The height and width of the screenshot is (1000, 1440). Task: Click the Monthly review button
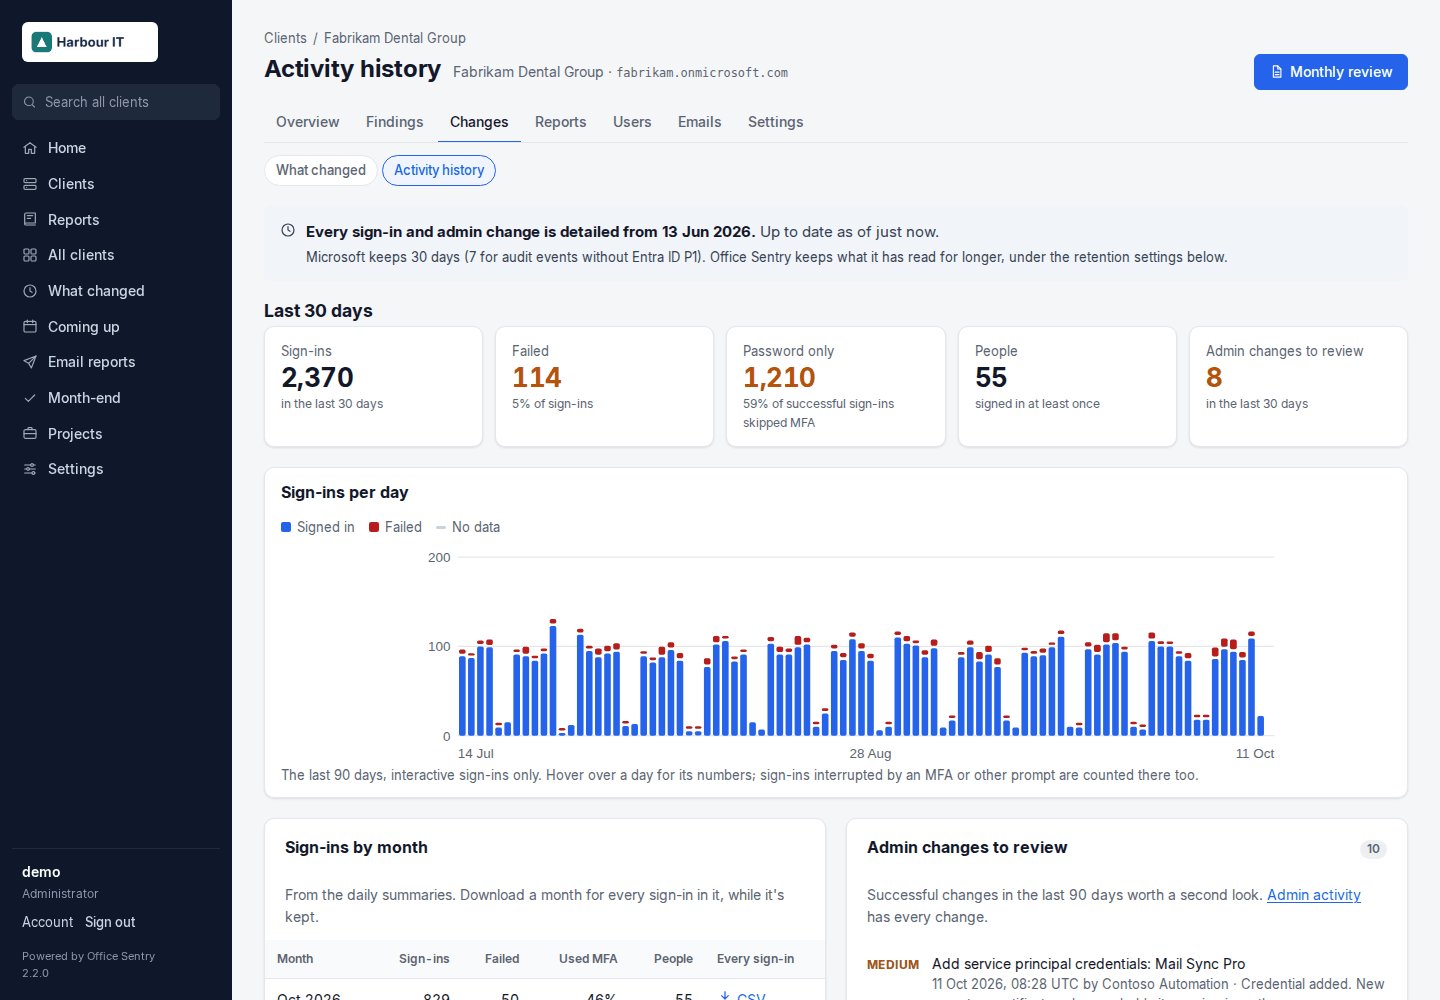pos(1331,72)
